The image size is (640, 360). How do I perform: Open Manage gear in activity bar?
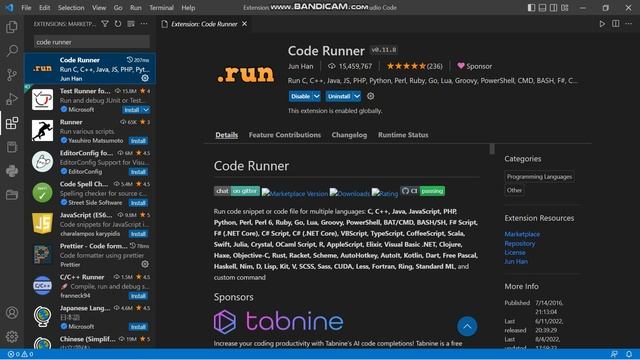pyautogui.click(x=12, y=336)
